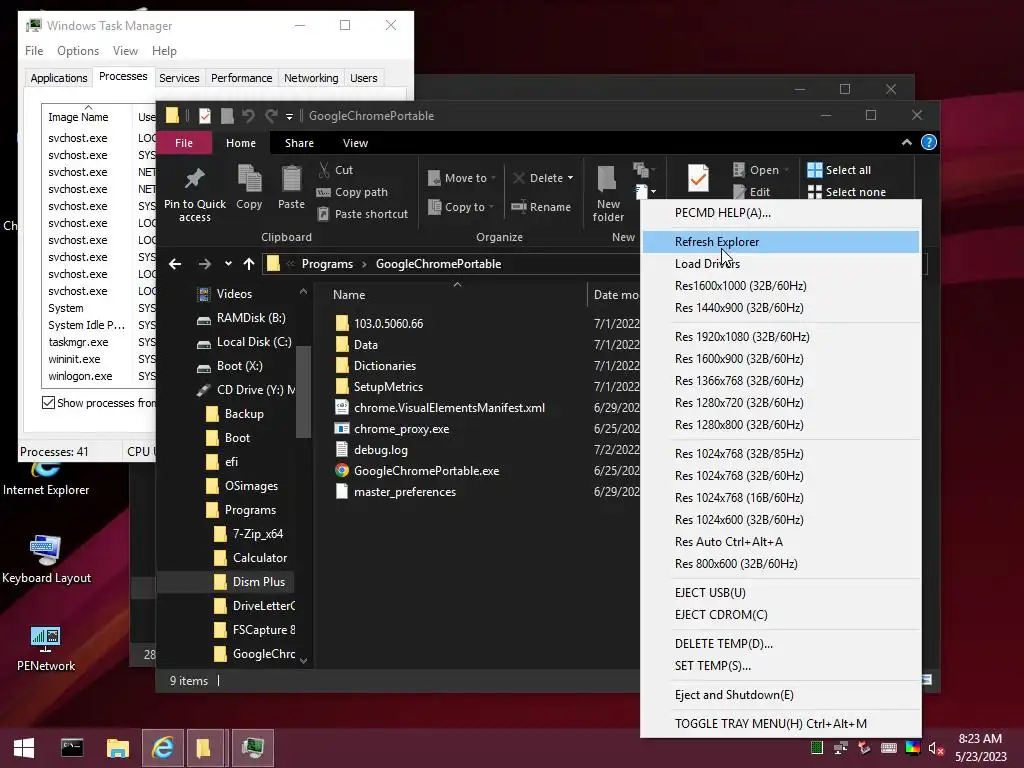This screenshot has width=1024, height=768.
Task: Switch to Task Manager Services tab
Action: (x=179, y=78)
